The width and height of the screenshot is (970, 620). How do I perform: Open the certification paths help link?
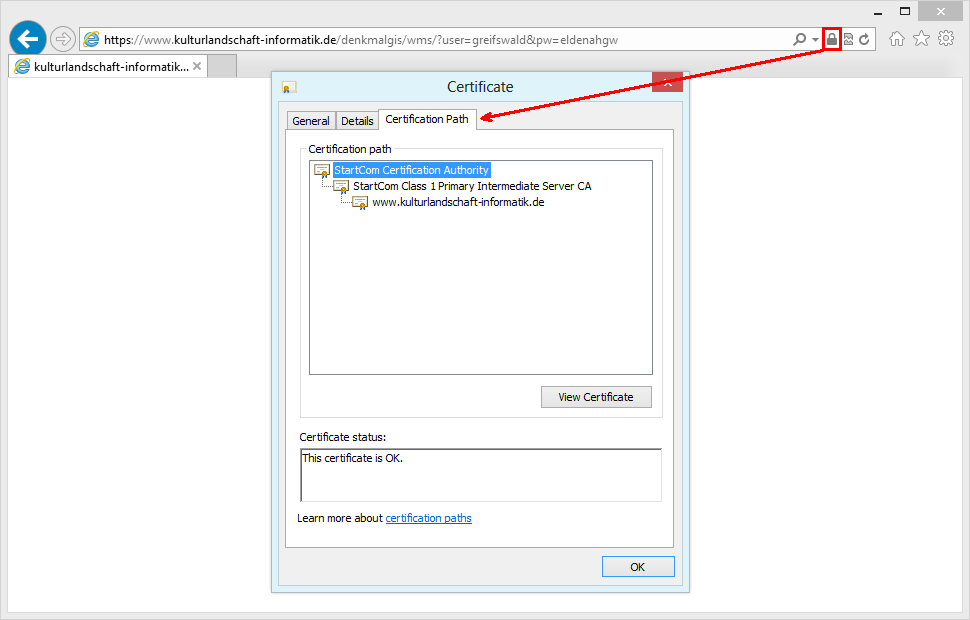click(x=428, y=518)
